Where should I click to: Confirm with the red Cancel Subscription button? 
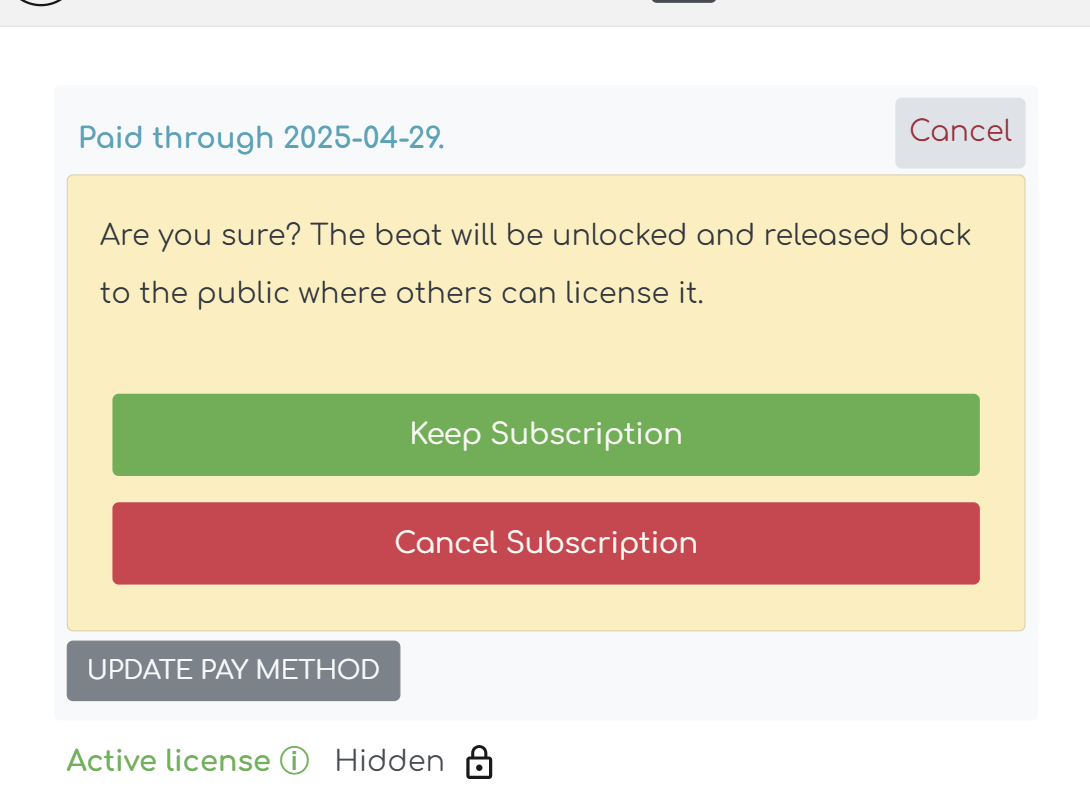point(546,543)
